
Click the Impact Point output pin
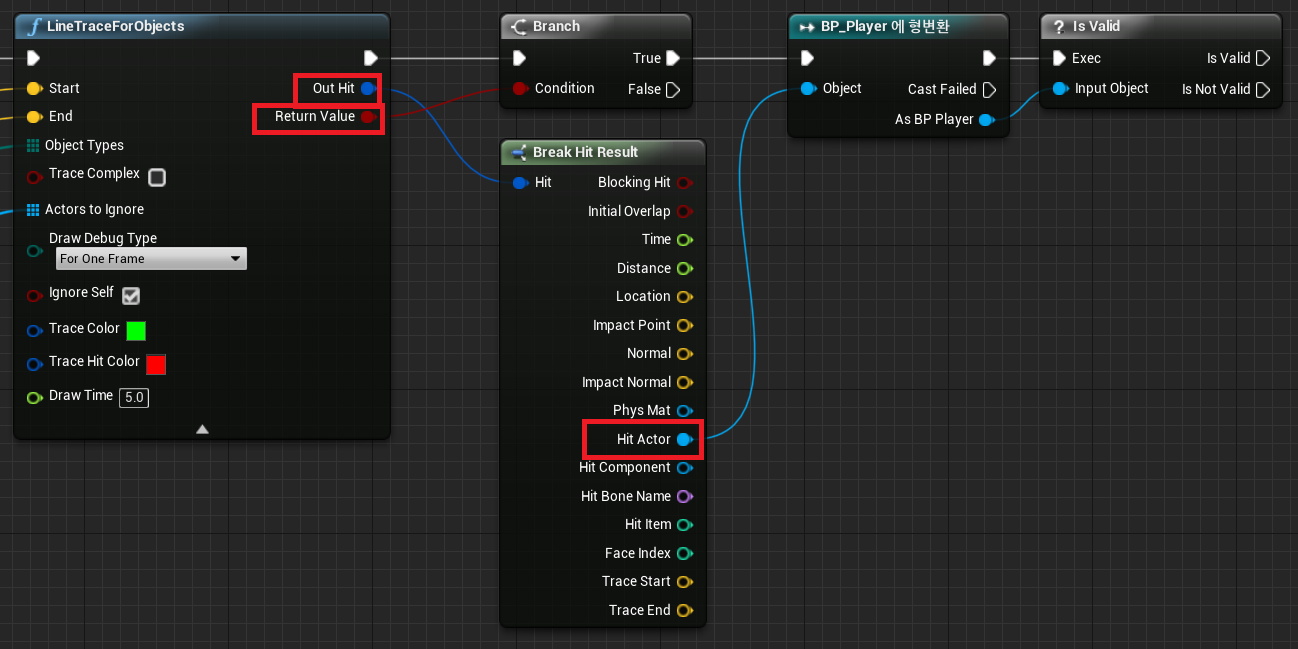[x=685, y=325]
